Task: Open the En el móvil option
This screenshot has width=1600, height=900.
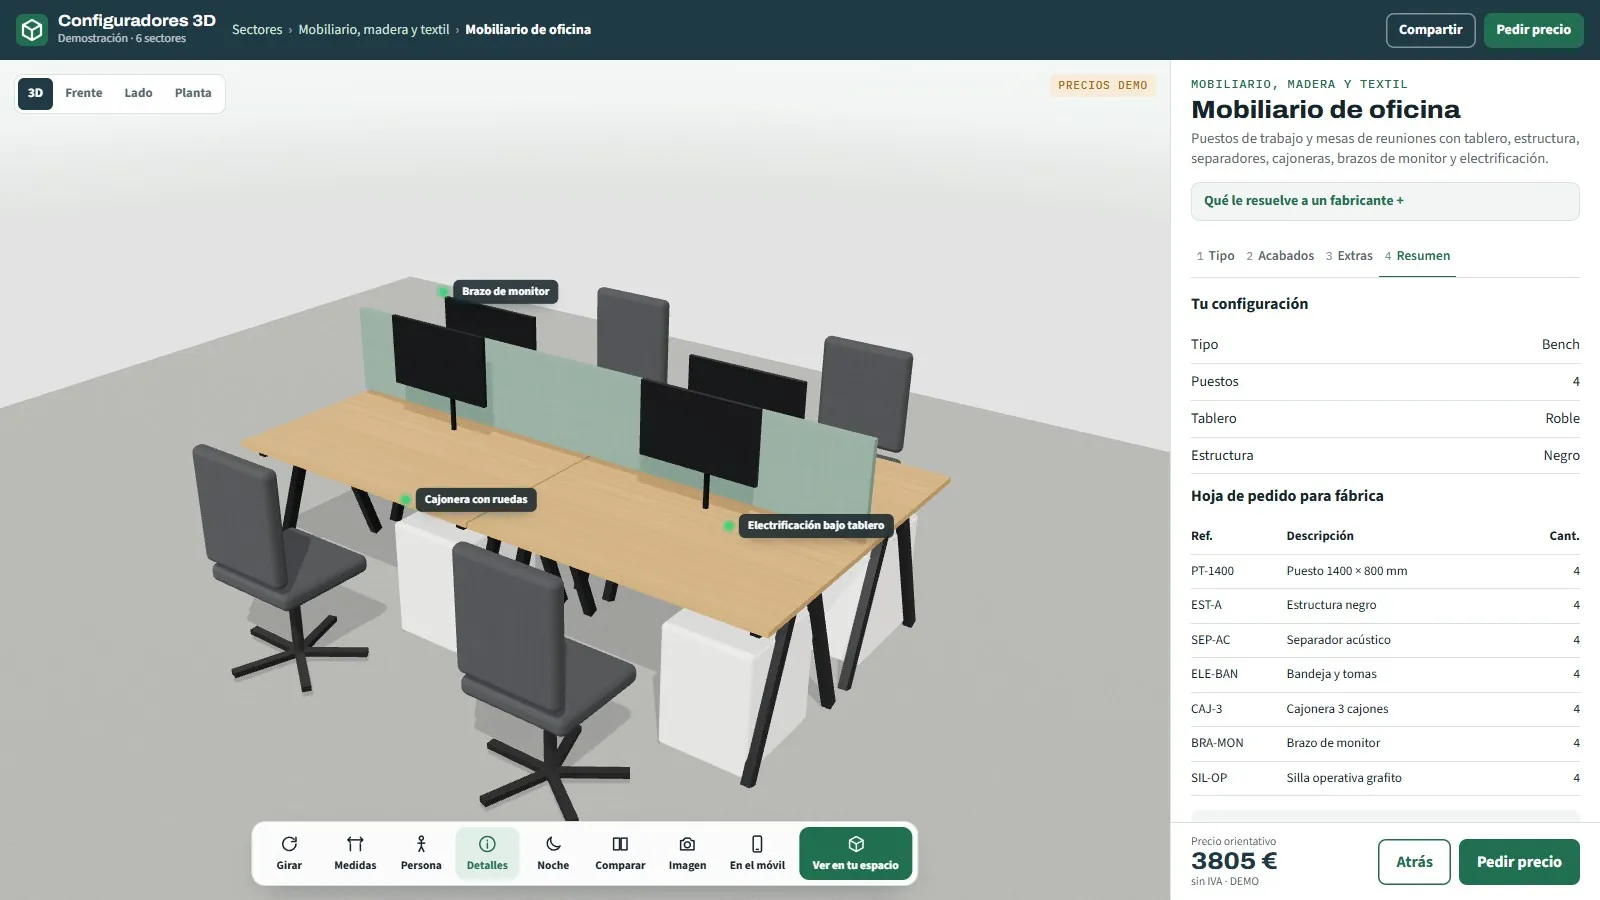Action: coord(757,853)
